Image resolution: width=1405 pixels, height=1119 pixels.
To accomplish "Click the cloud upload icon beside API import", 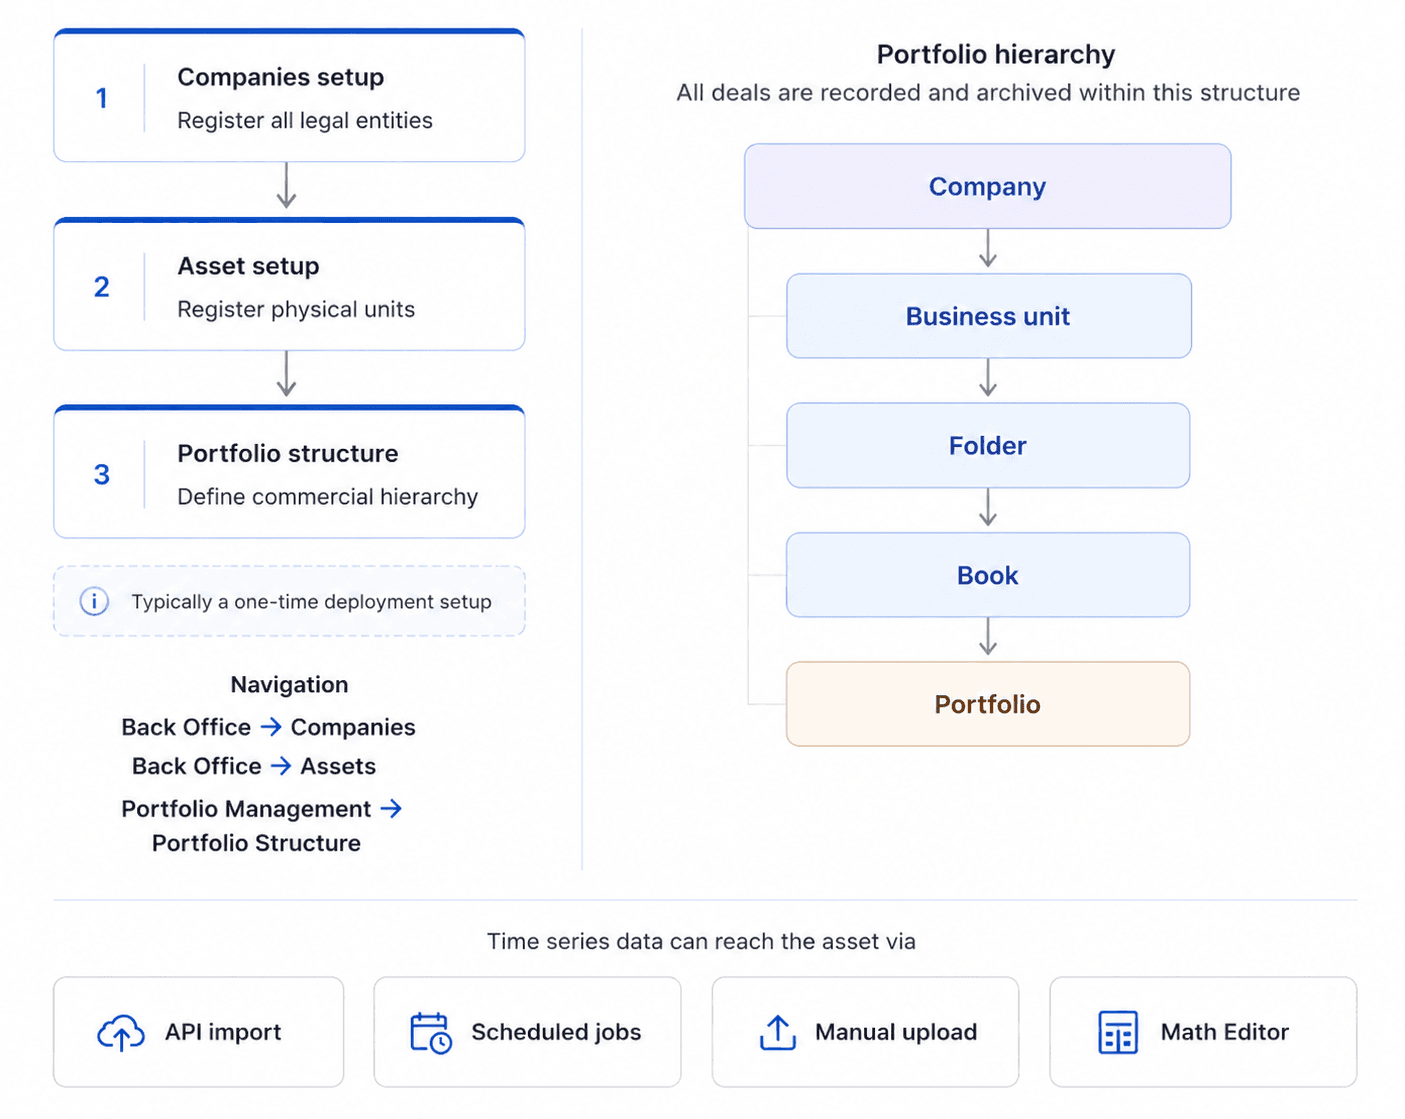I will (x=121, y=1032).
